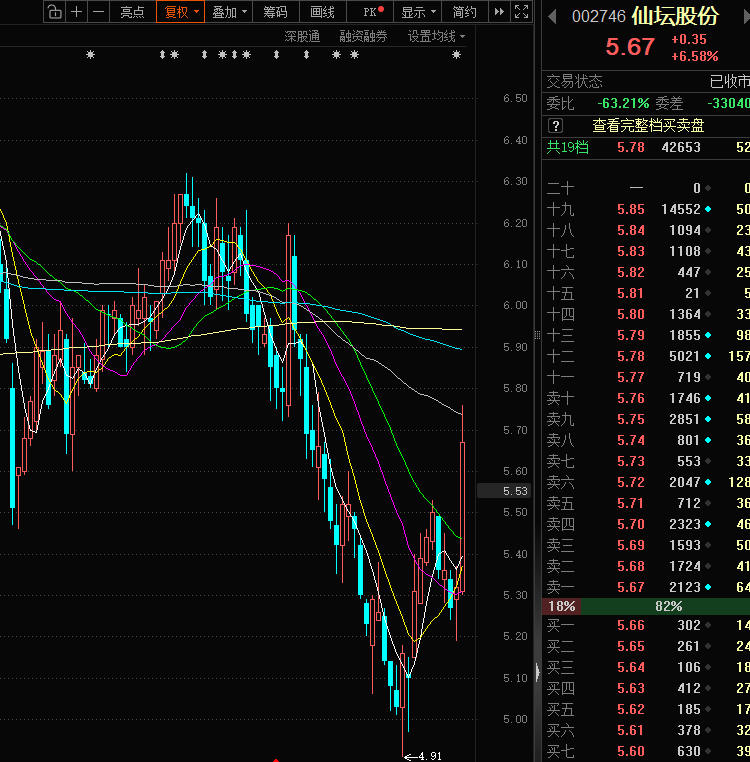
Task: Click the current price 5.67
Action: 630,47
